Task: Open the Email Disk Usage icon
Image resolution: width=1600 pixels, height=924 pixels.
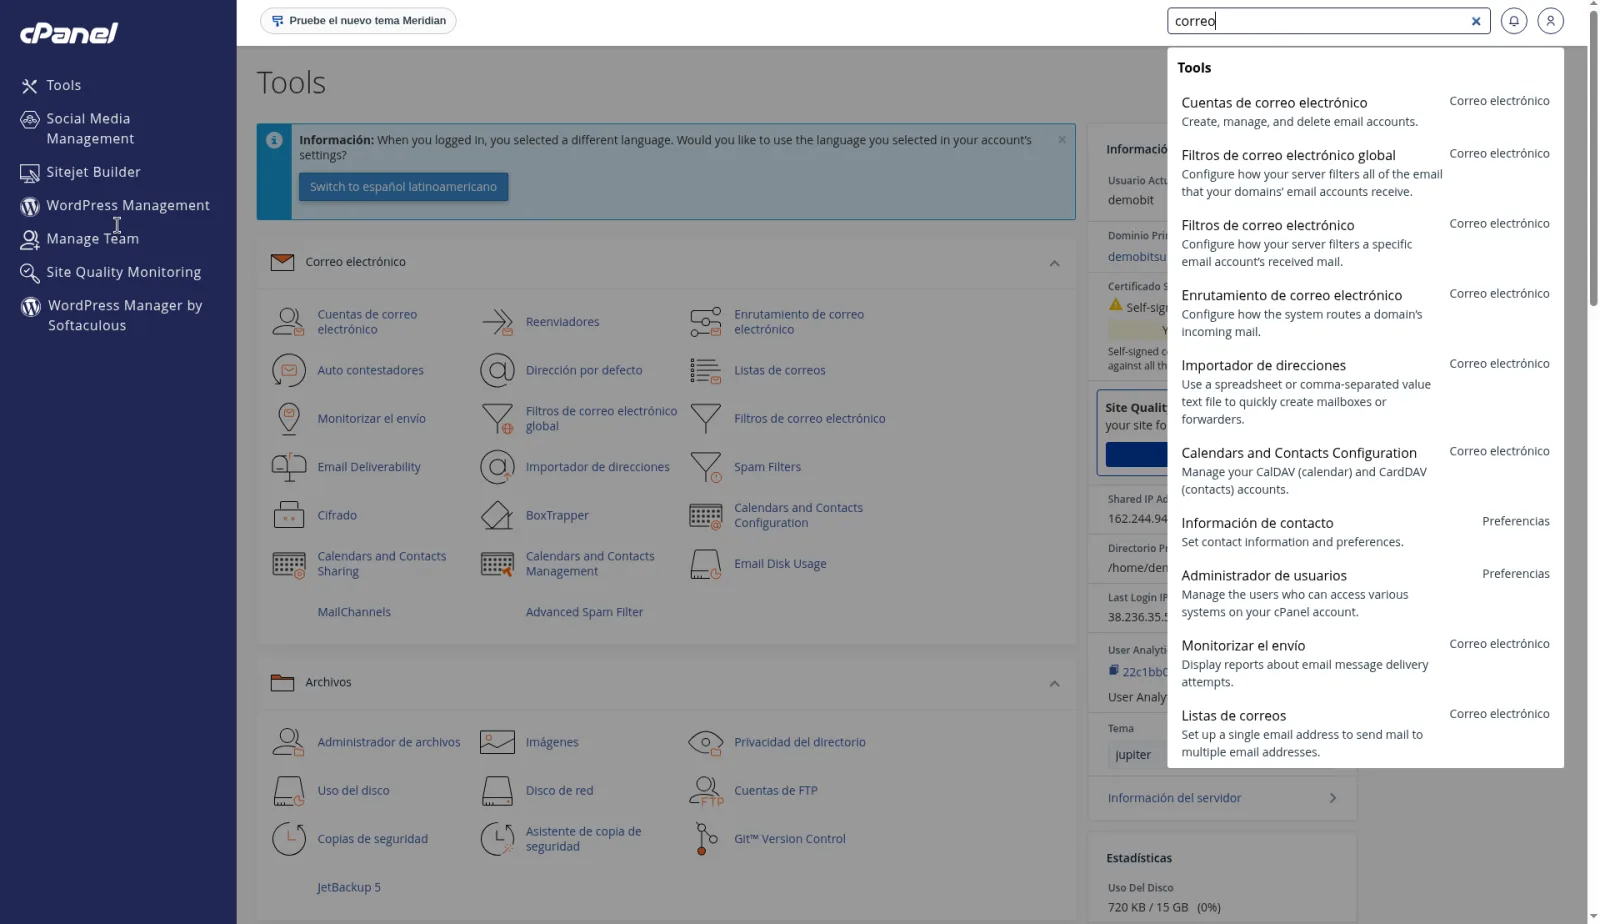Action: pyautogui.click(x=705, y=564)
